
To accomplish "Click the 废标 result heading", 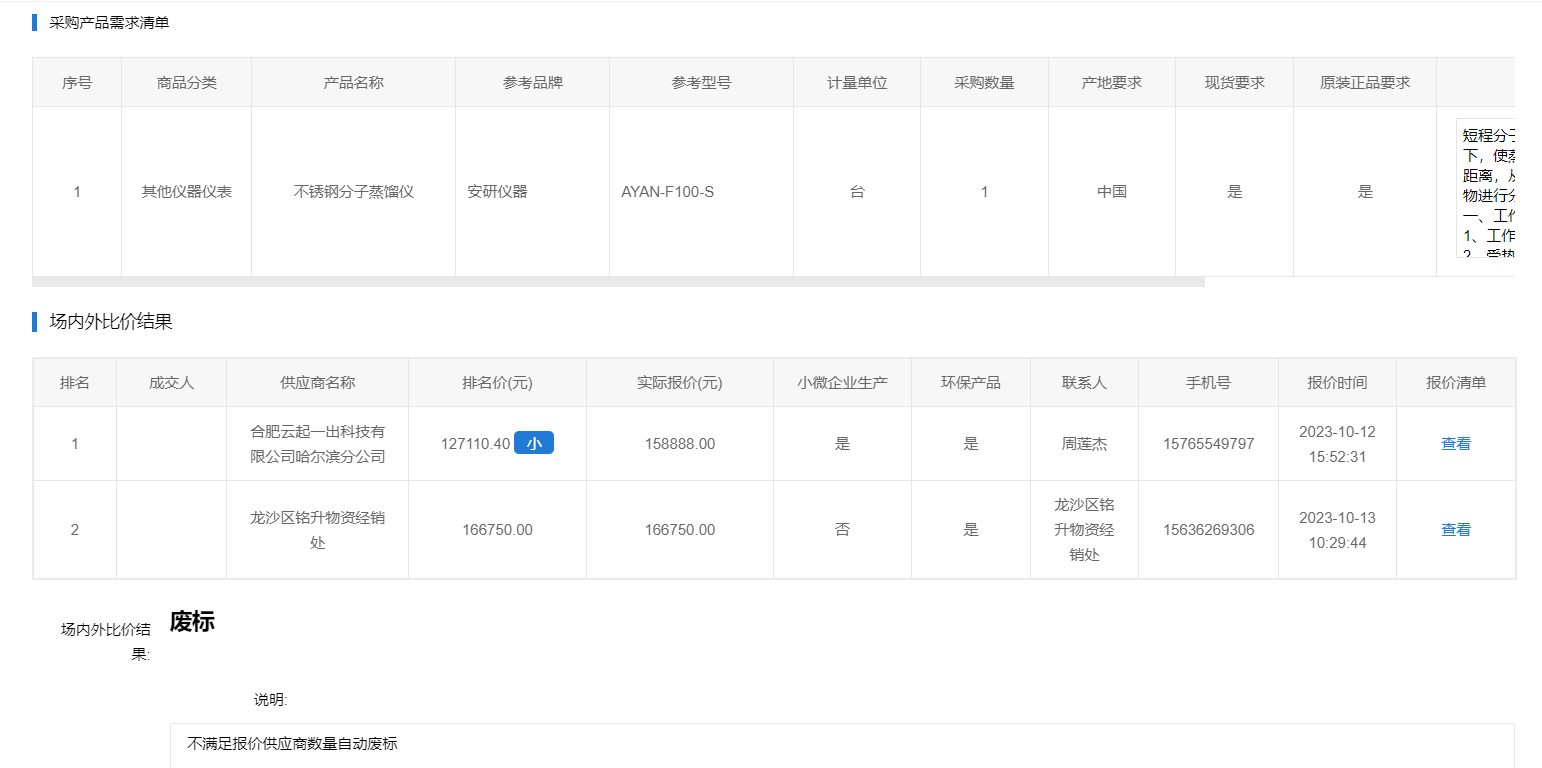I will click(192, 622).
